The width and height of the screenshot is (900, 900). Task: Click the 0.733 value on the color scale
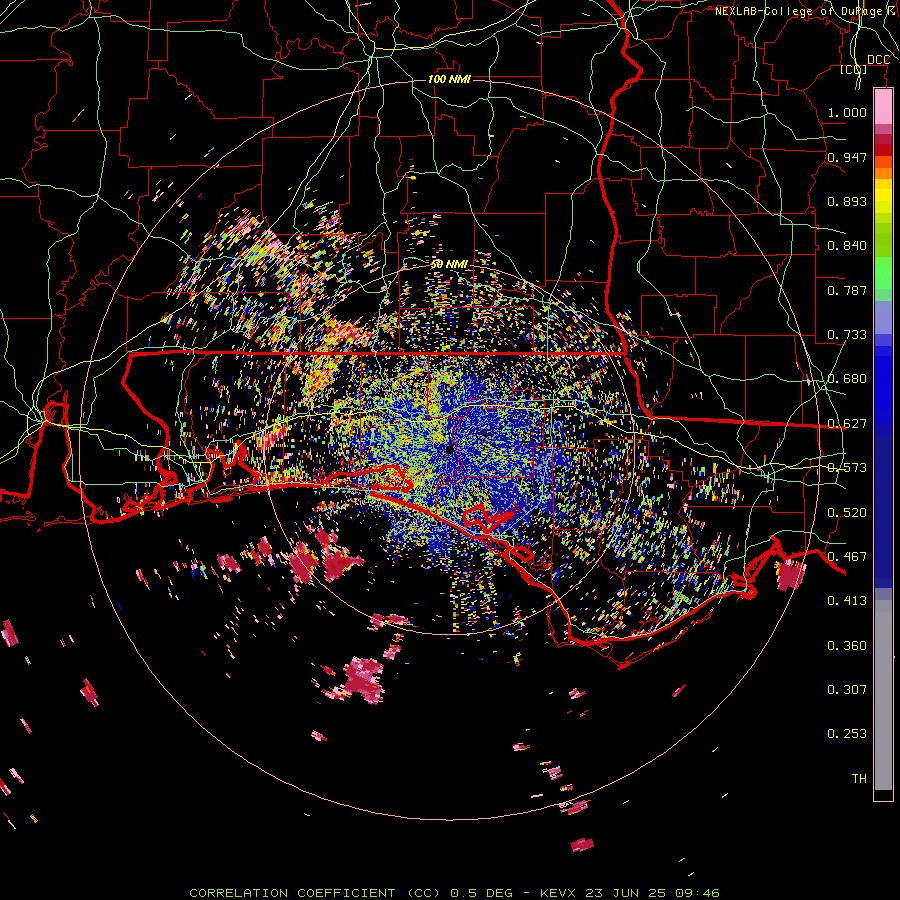pos(847,335)
